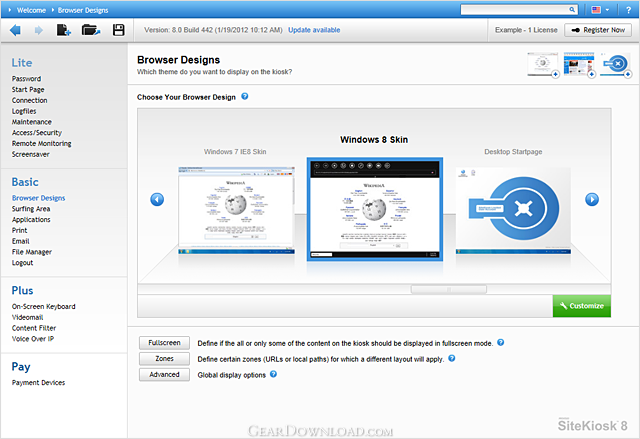Viewport: 640px width, 439px height.
Task: Open Password in the Lite section
Action: pyautogui.click(x=26, y=79)
